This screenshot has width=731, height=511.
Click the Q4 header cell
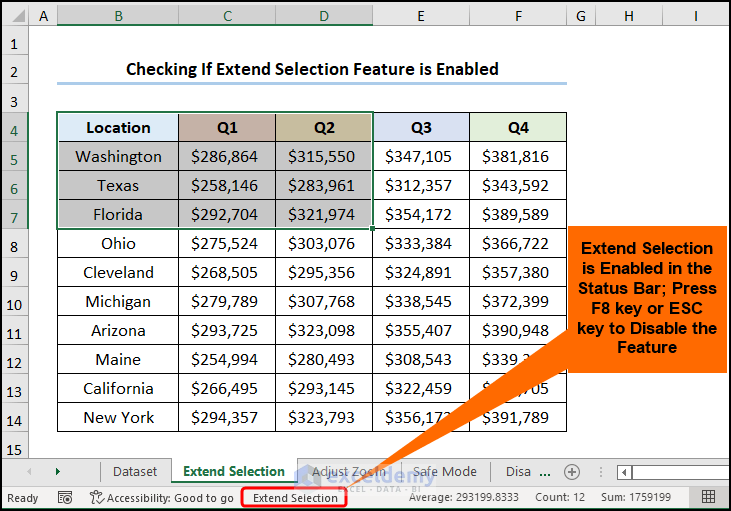518,127
